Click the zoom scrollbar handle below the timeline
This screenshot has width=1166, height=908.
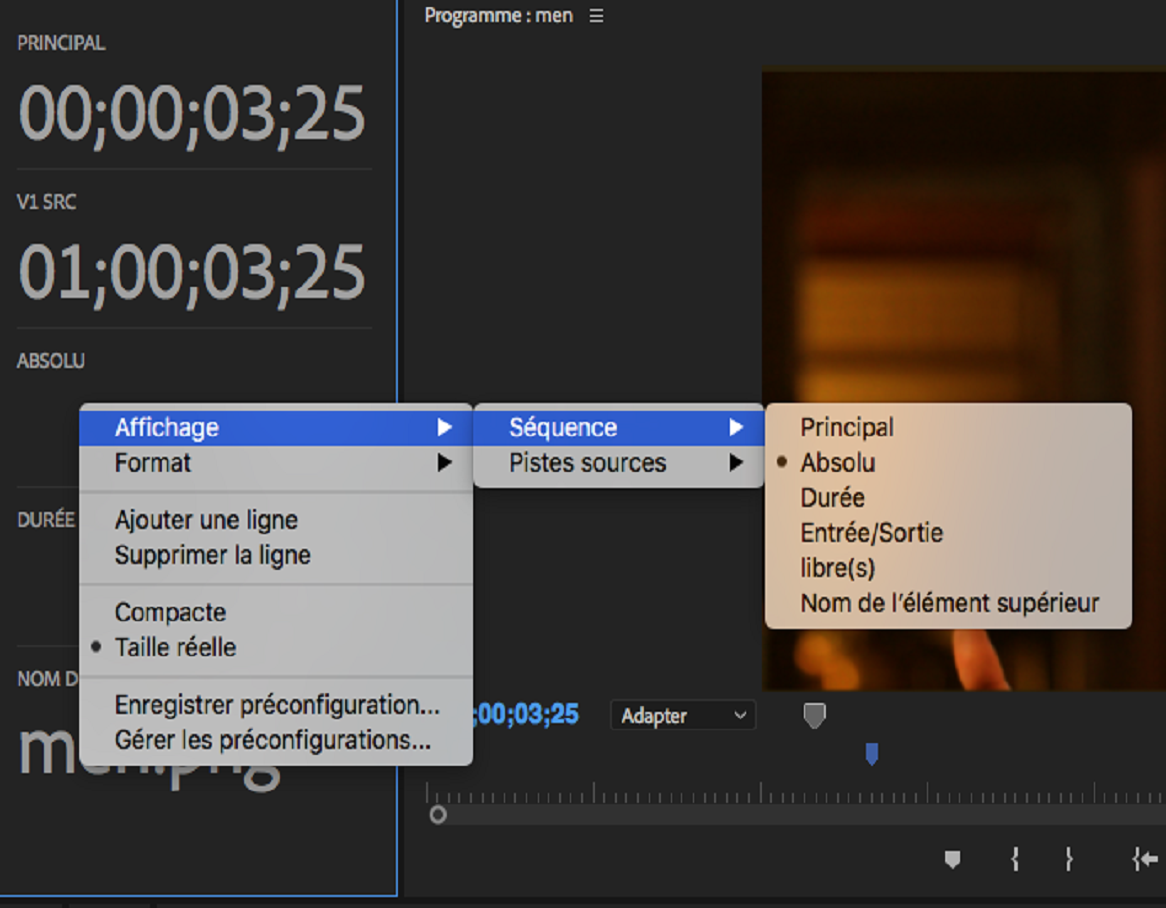[x=437, y=815]
